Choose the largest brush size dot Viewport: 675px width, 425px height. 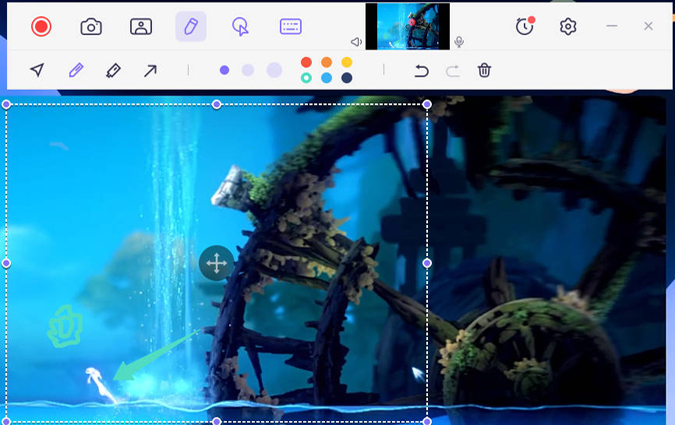tap(274, 70)
